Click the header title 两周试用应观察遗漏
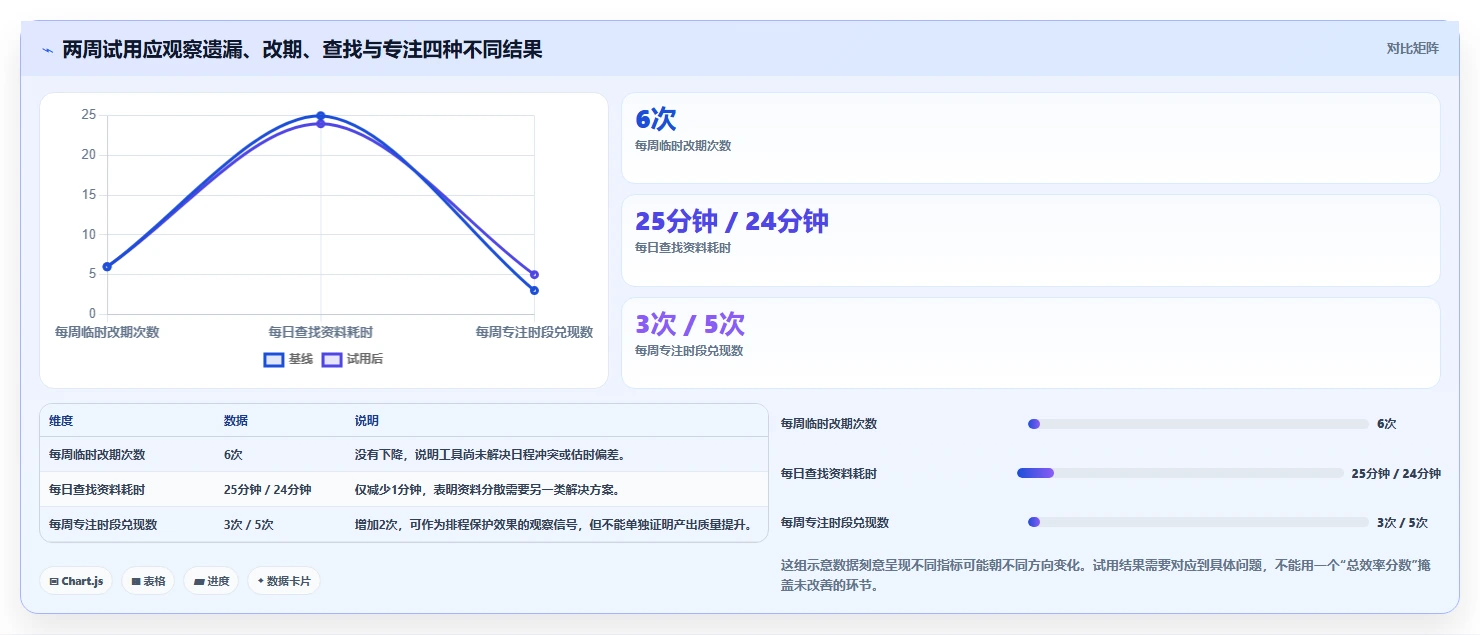 point(302,49)
